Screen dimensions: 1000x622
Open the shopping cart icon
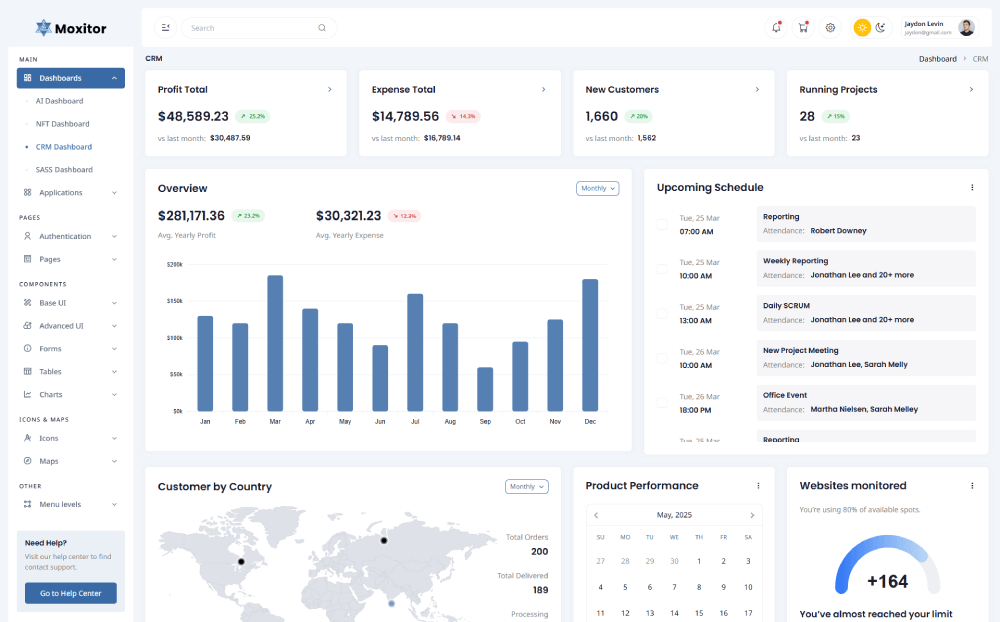point(803,28)
